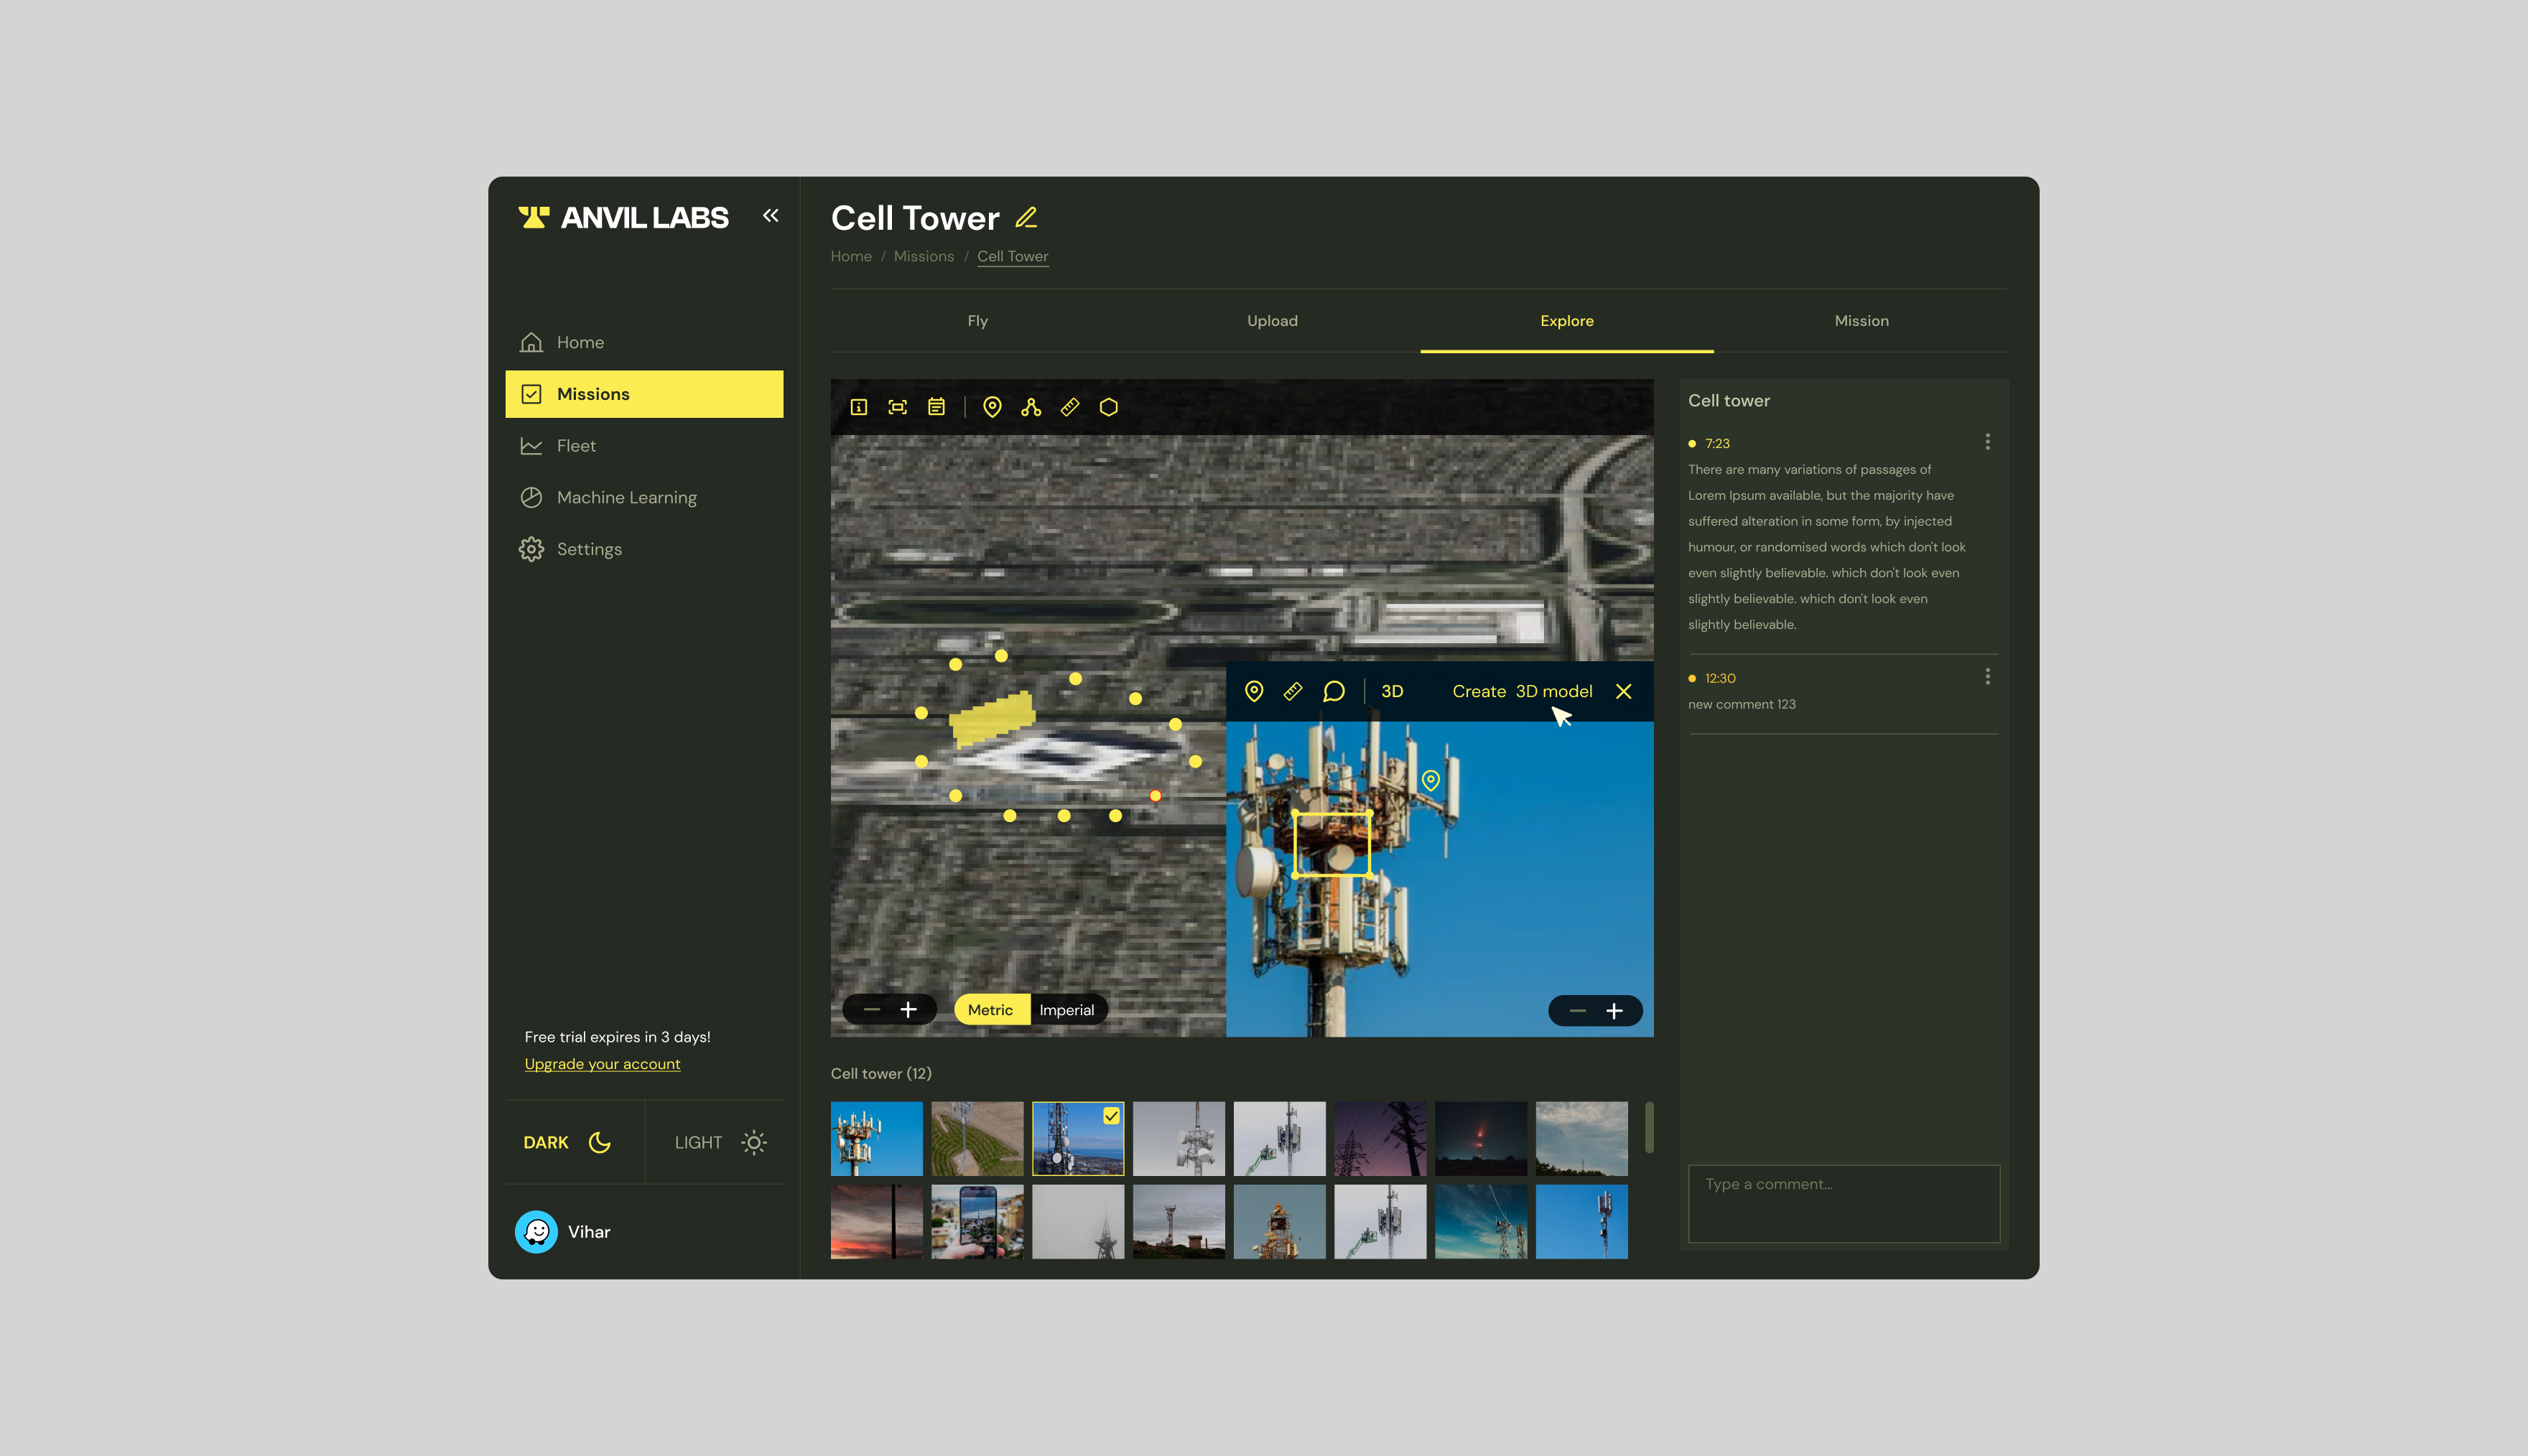Open the Mission tab
This screenshot has height=1456, width=2528.
tap(1861, 321)
